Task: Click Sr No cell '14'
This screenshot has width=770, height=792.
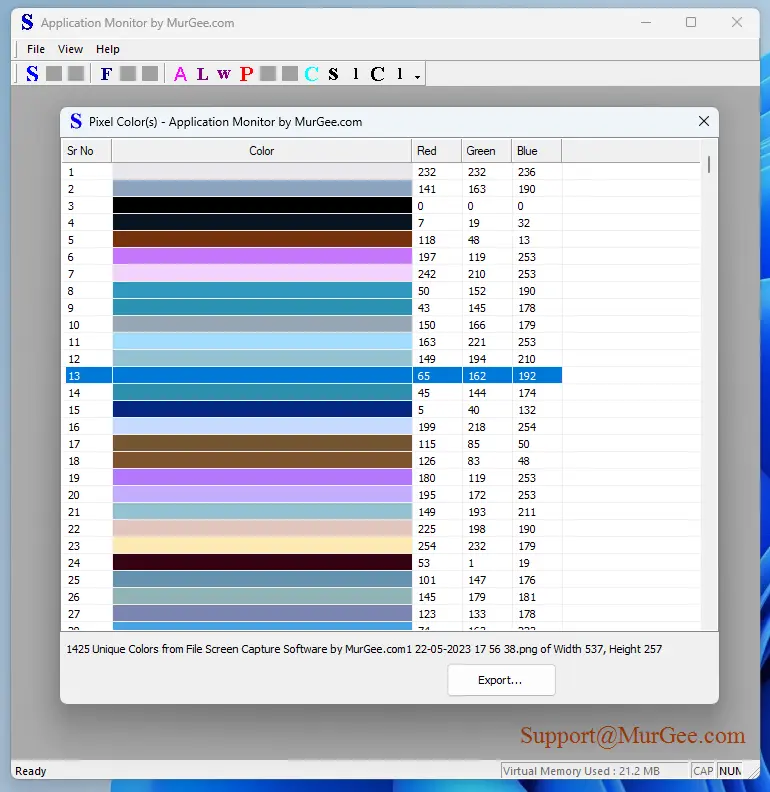Action: [x=74, y=392]
